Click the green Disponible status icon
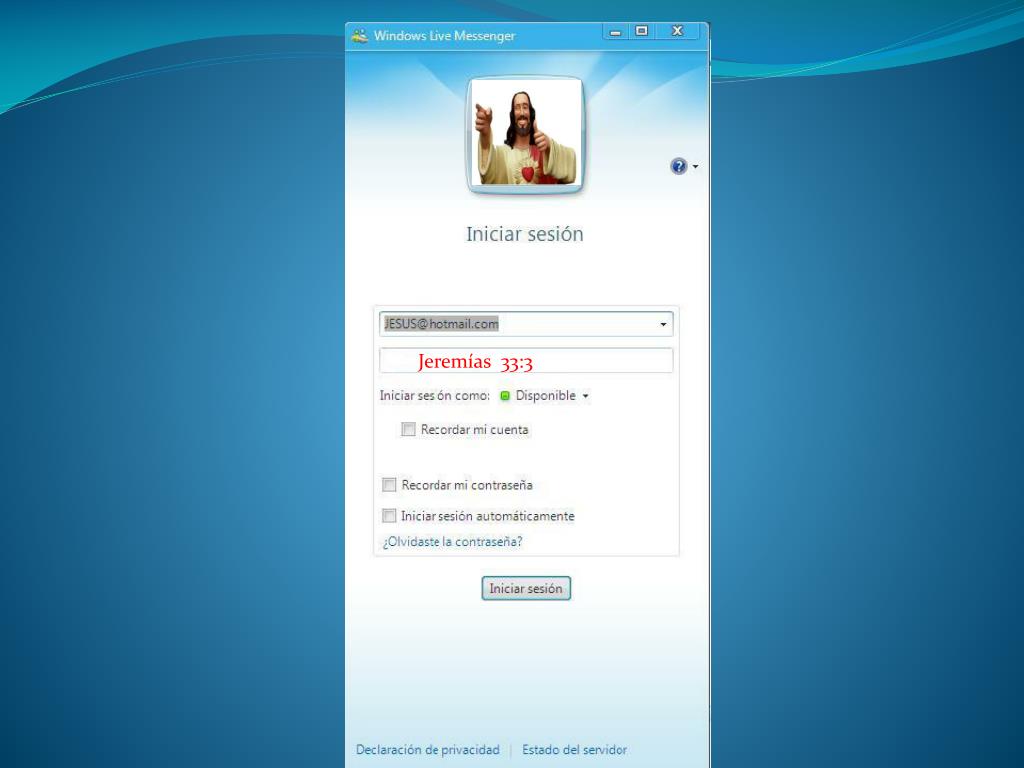The height and width of the screenshot is (768, 1024). point(504,396)
